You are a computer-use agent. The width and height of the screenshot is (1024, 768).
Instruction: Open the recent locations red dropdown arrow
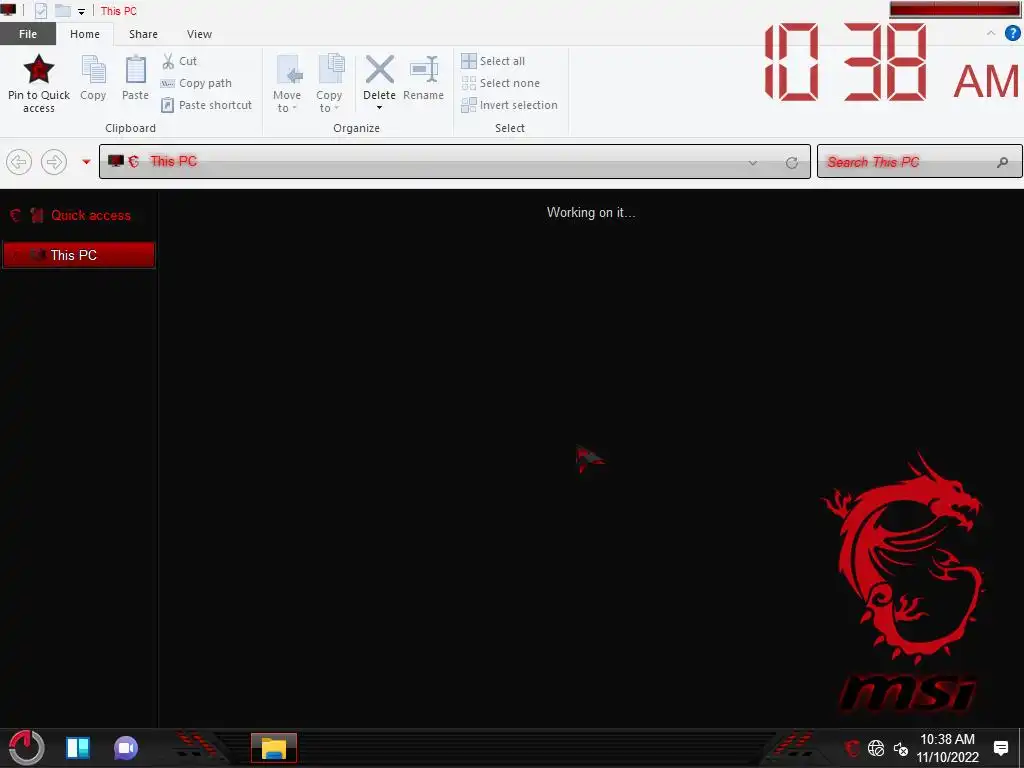[86, 161]
